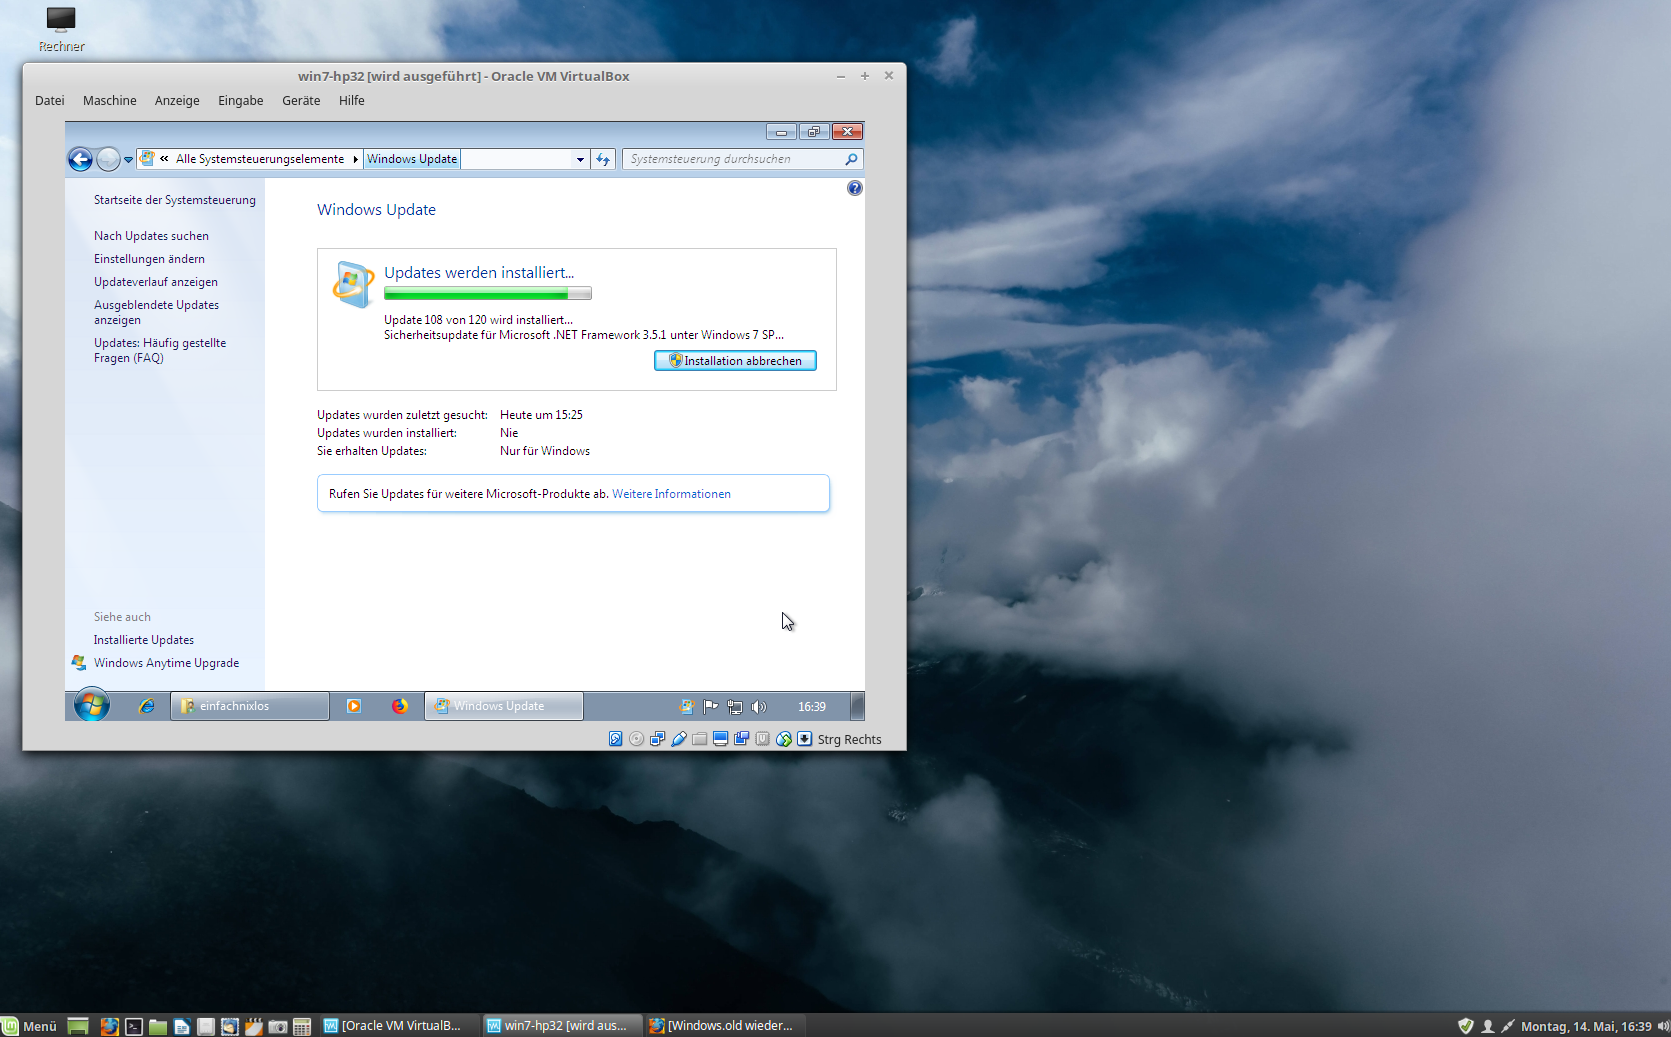The width and height of the screenshot is (1671, 1037).
Task: Open 'Installierte Updates' link
Action: [x=144, y=640]
